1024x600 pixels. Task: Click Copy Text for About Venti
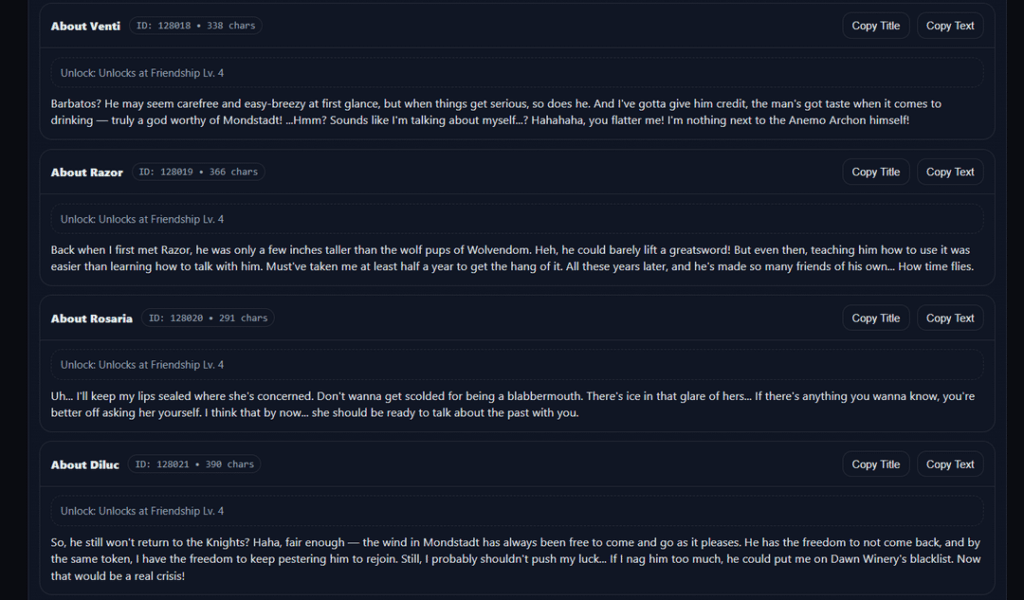(x=950, y=26)
